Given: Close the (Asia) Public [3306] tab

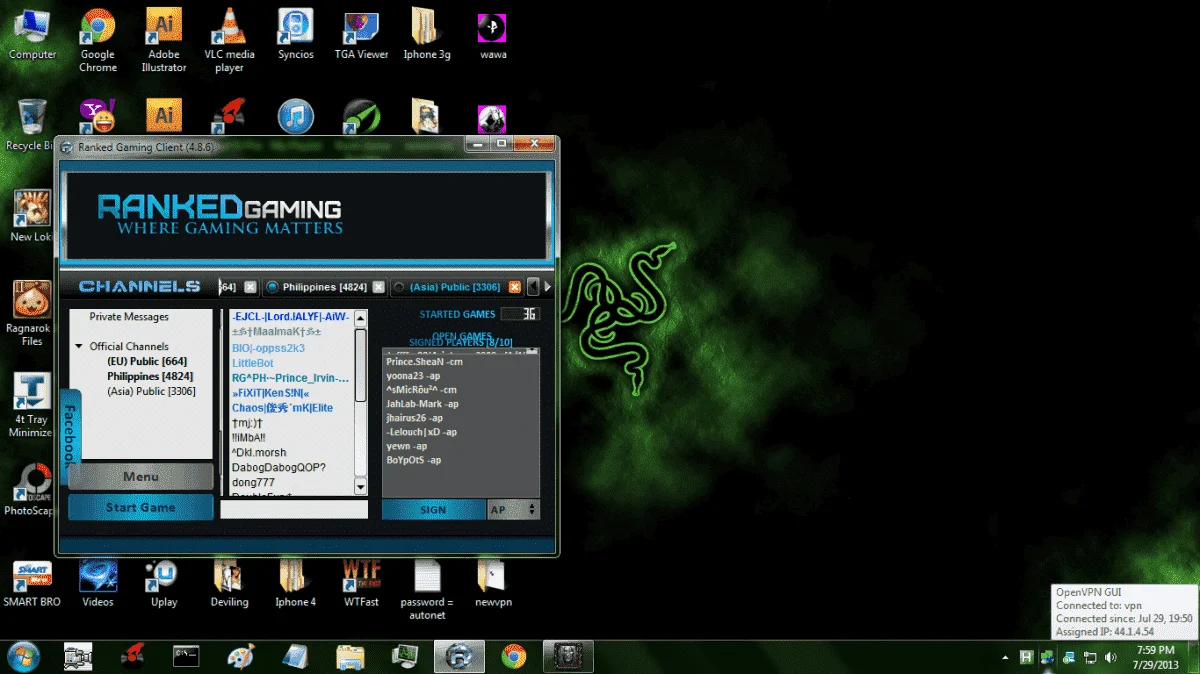Looking at the screenshot, I should tap(515, 287).
